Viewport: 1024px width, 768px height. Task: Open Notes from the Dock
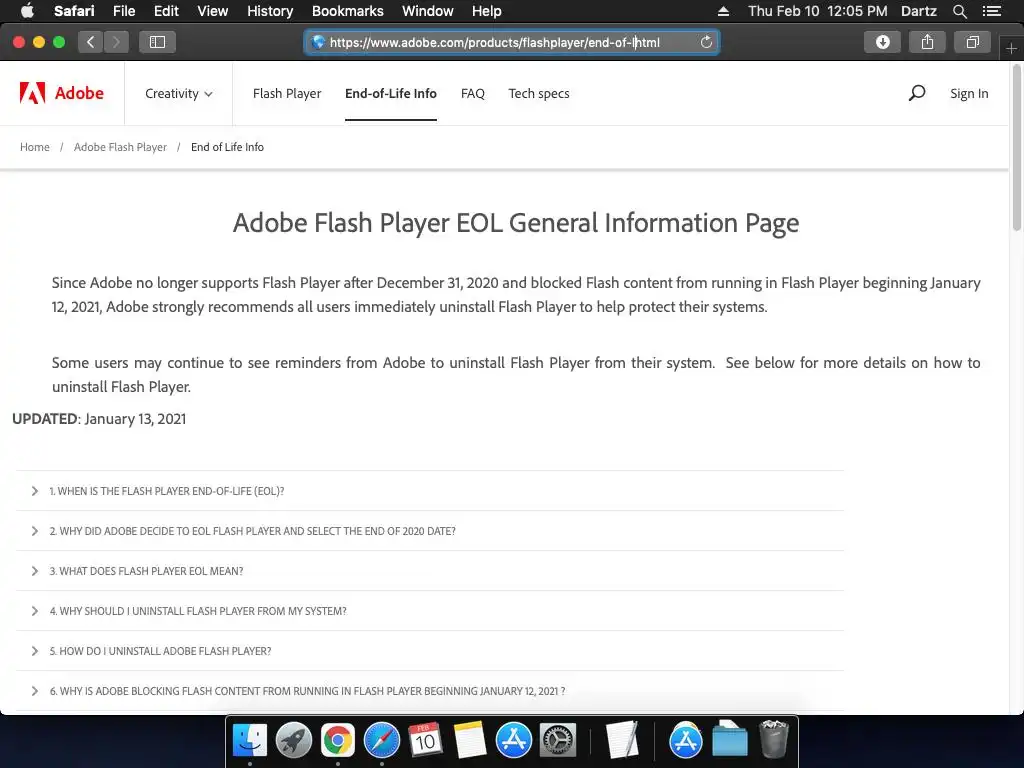(x=470, y=741)
